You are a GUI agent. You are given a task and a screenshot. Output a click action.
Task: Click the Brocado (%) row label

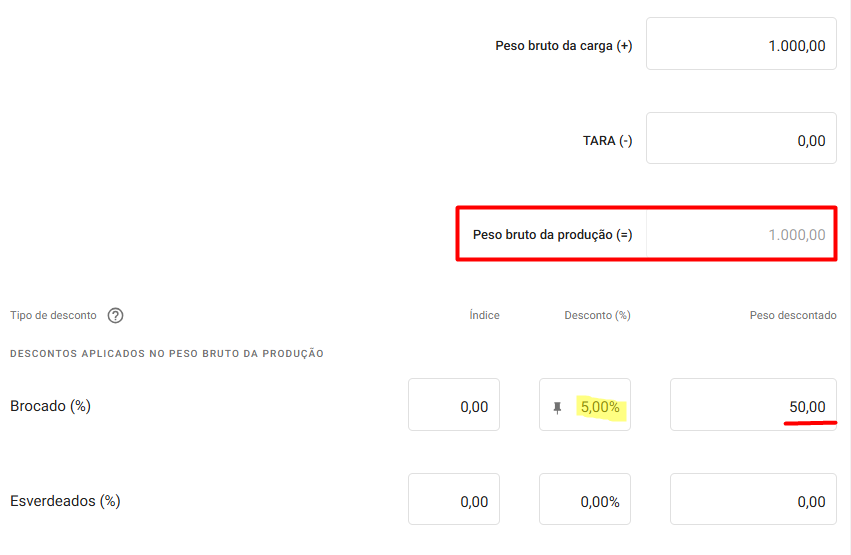50,406
